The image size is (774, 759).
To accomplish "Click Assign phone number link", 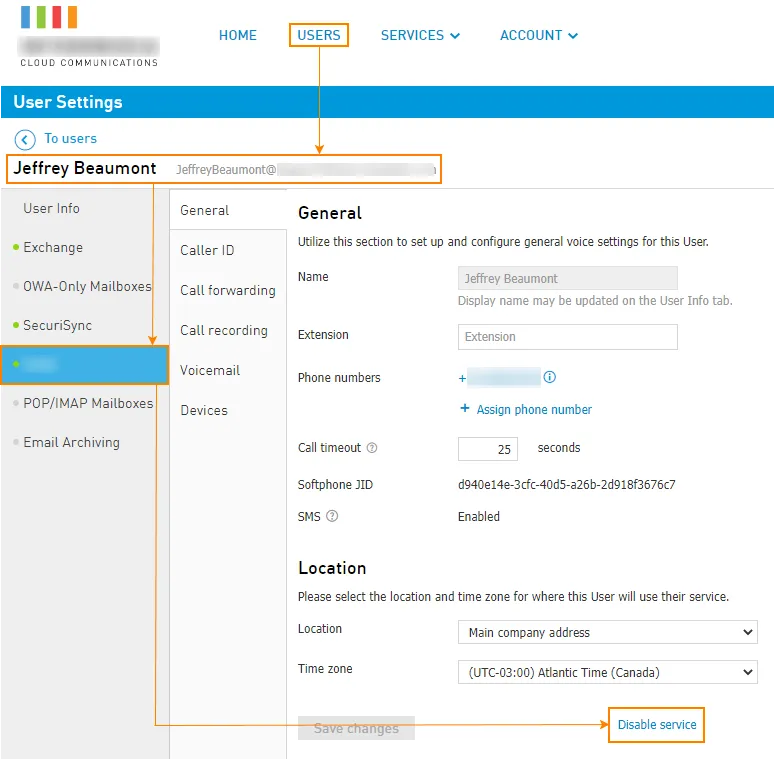I will [x=534, y=410].
